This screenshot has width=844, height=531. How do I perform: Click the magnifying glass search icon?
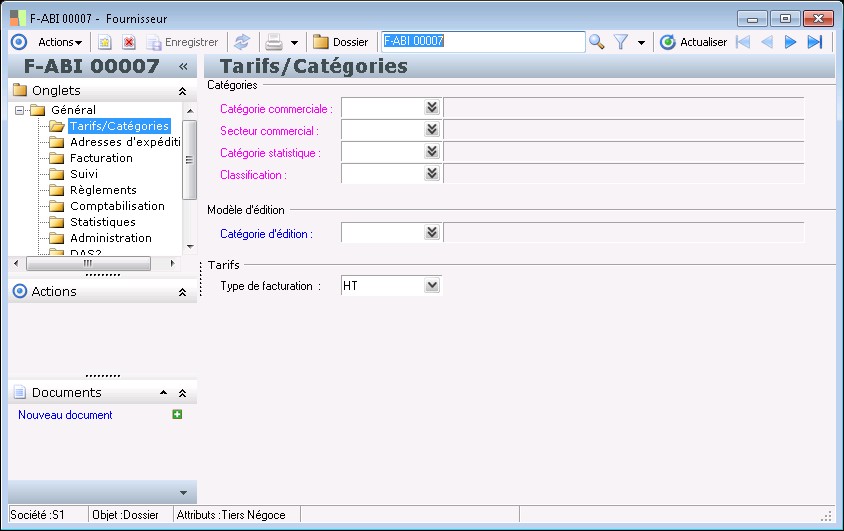pos(596,42)
